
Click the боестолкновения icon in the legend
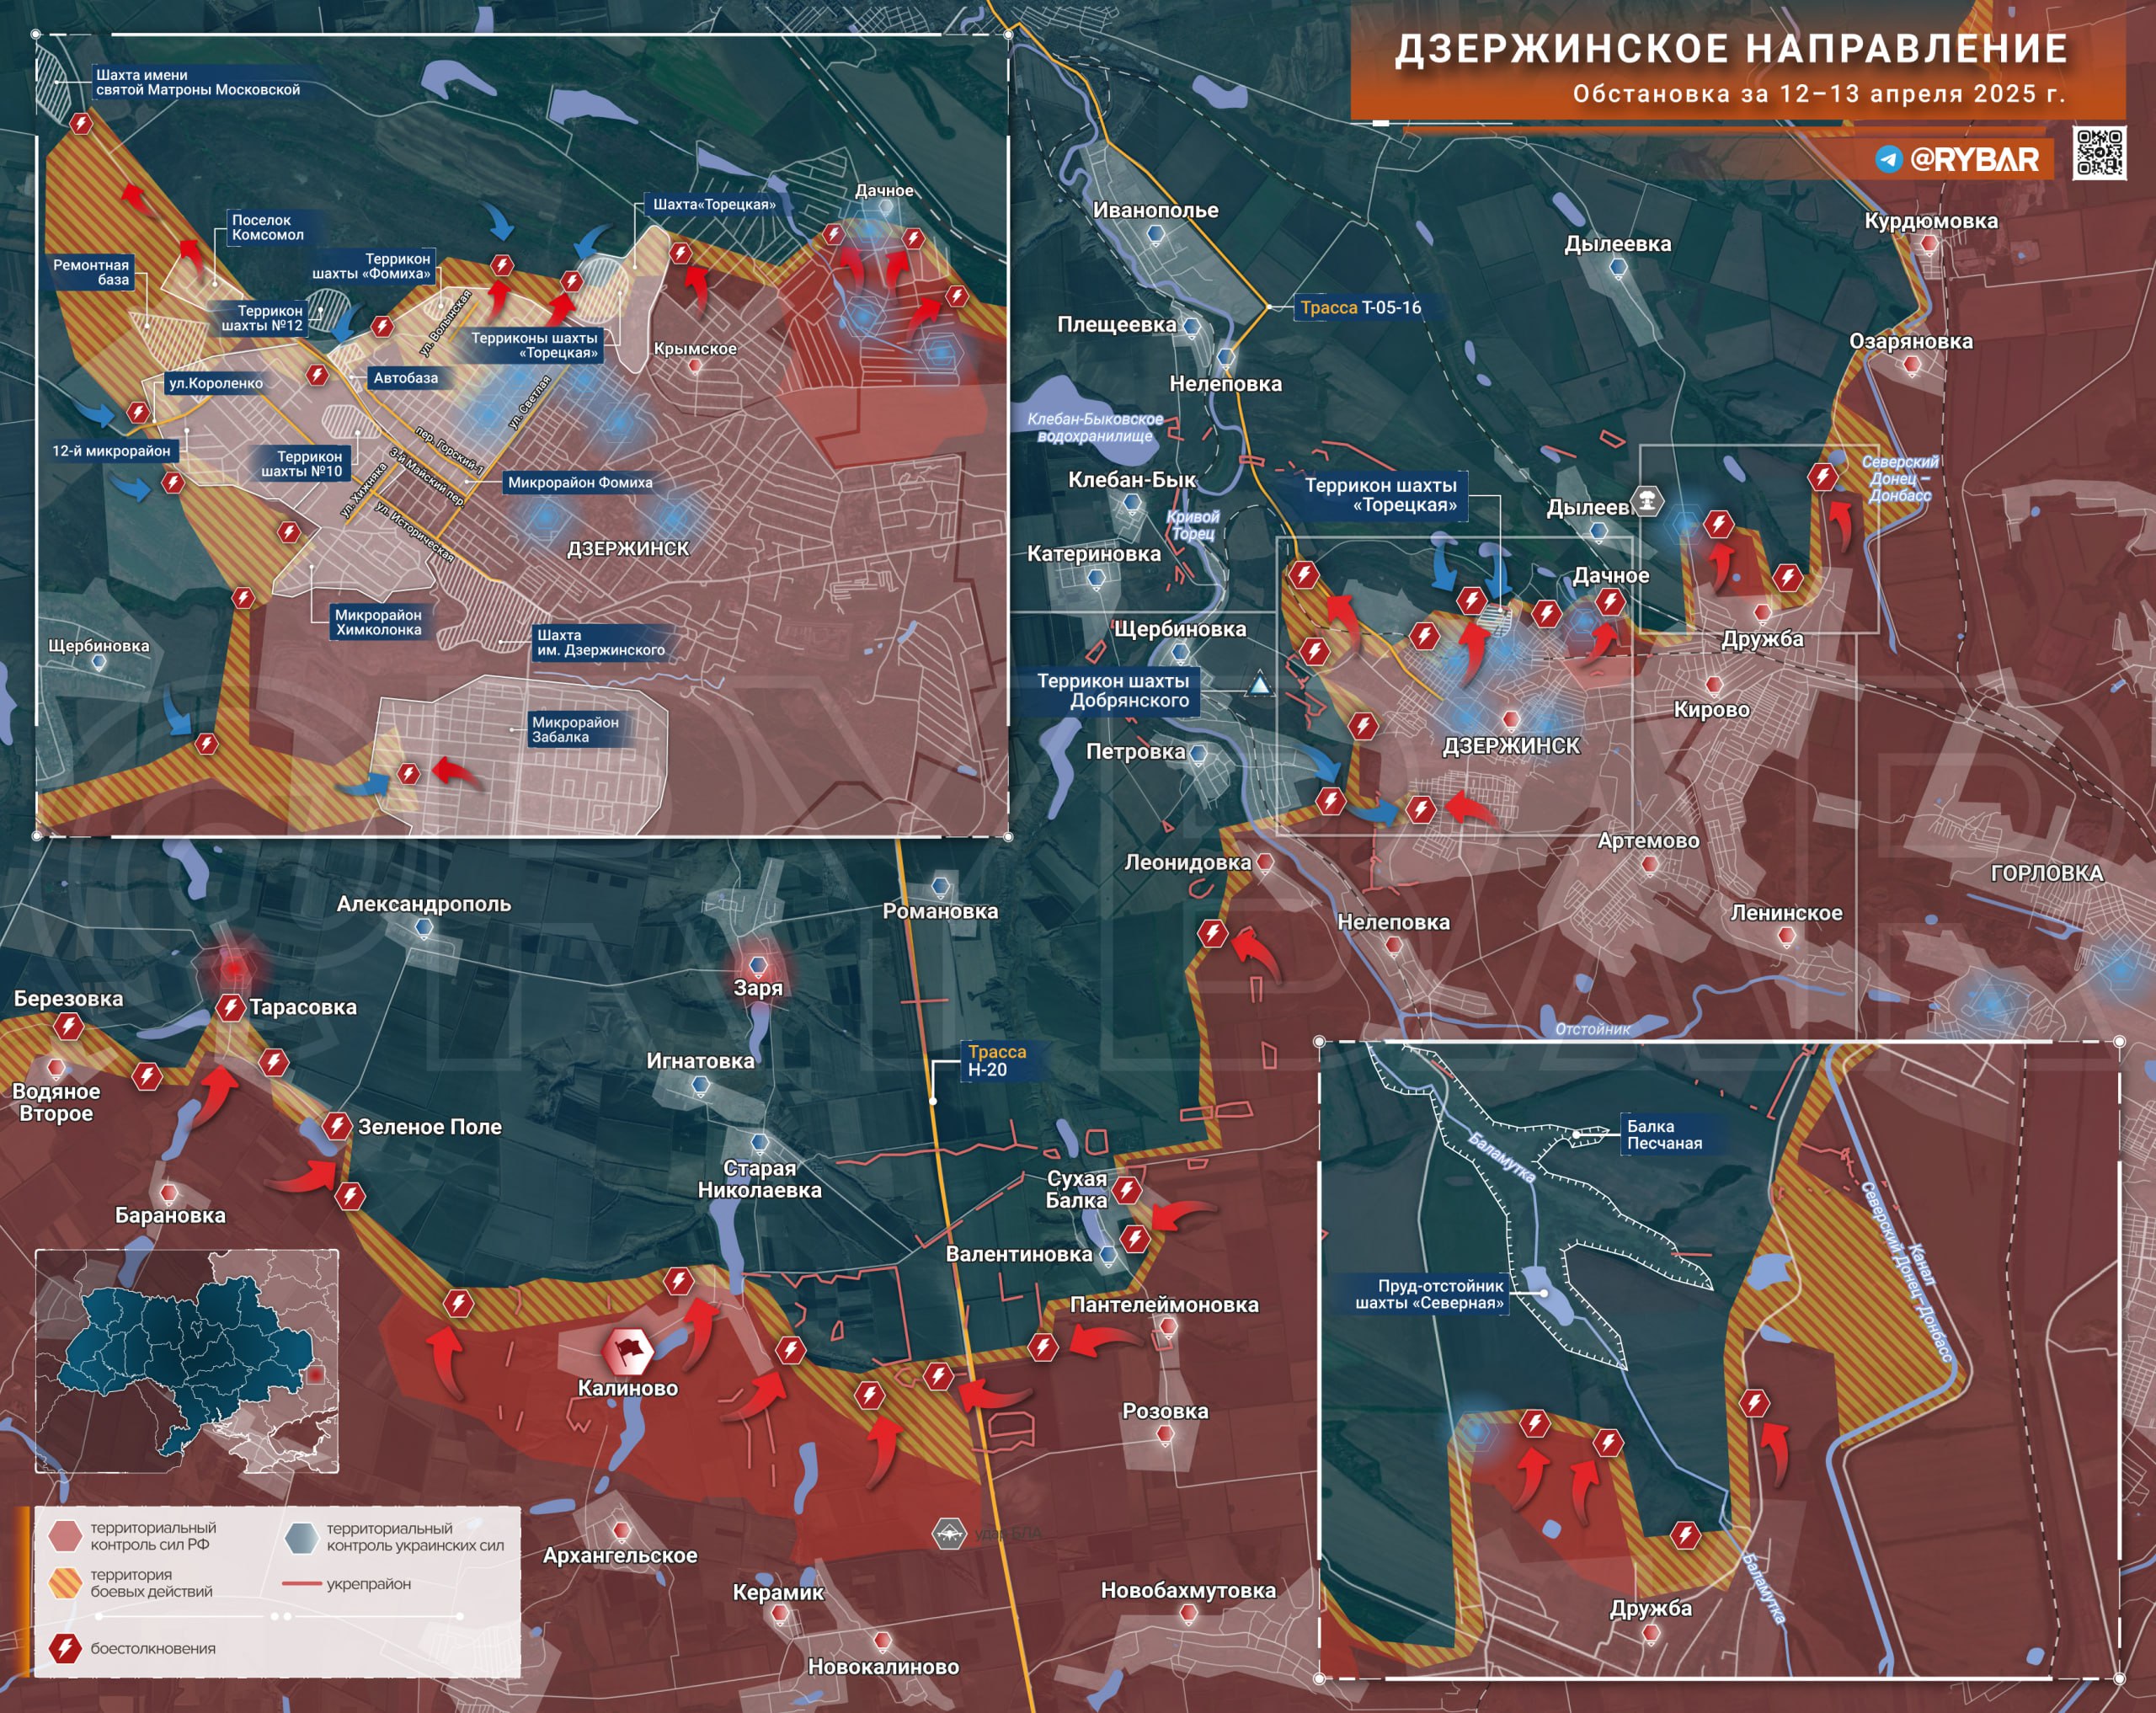point(66,1648)
